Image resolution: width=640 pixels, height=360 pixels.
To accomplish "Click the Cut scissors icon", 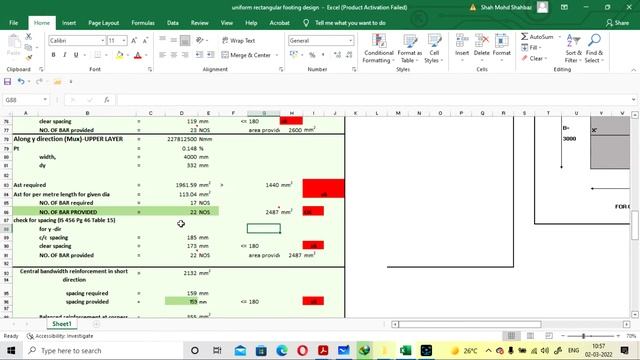I will pyautogui.click(x=29, y=37).
